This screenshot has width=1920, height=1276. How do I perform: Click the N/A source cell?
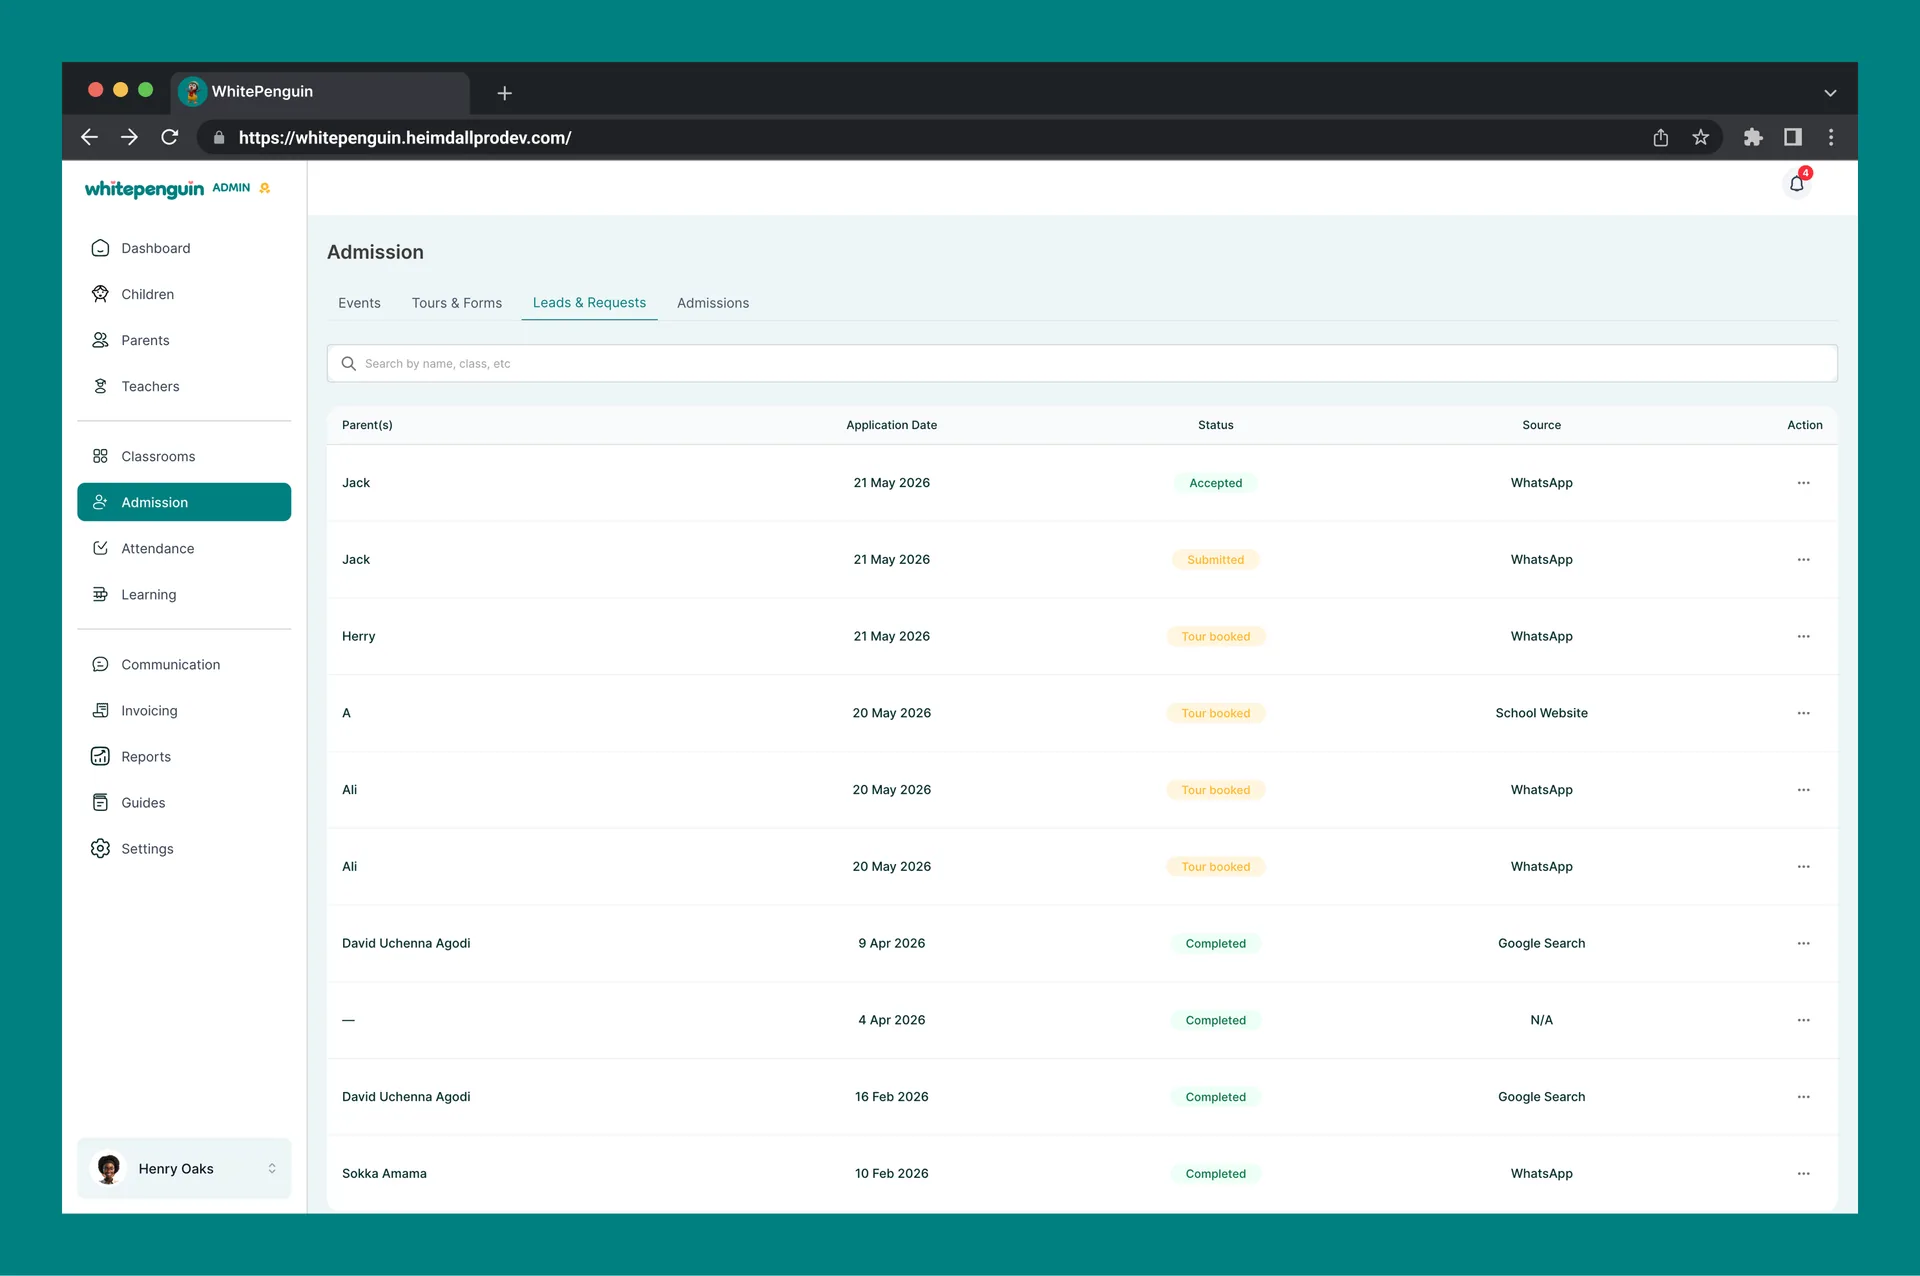pyautogui.click(x=1541, y=1020)
